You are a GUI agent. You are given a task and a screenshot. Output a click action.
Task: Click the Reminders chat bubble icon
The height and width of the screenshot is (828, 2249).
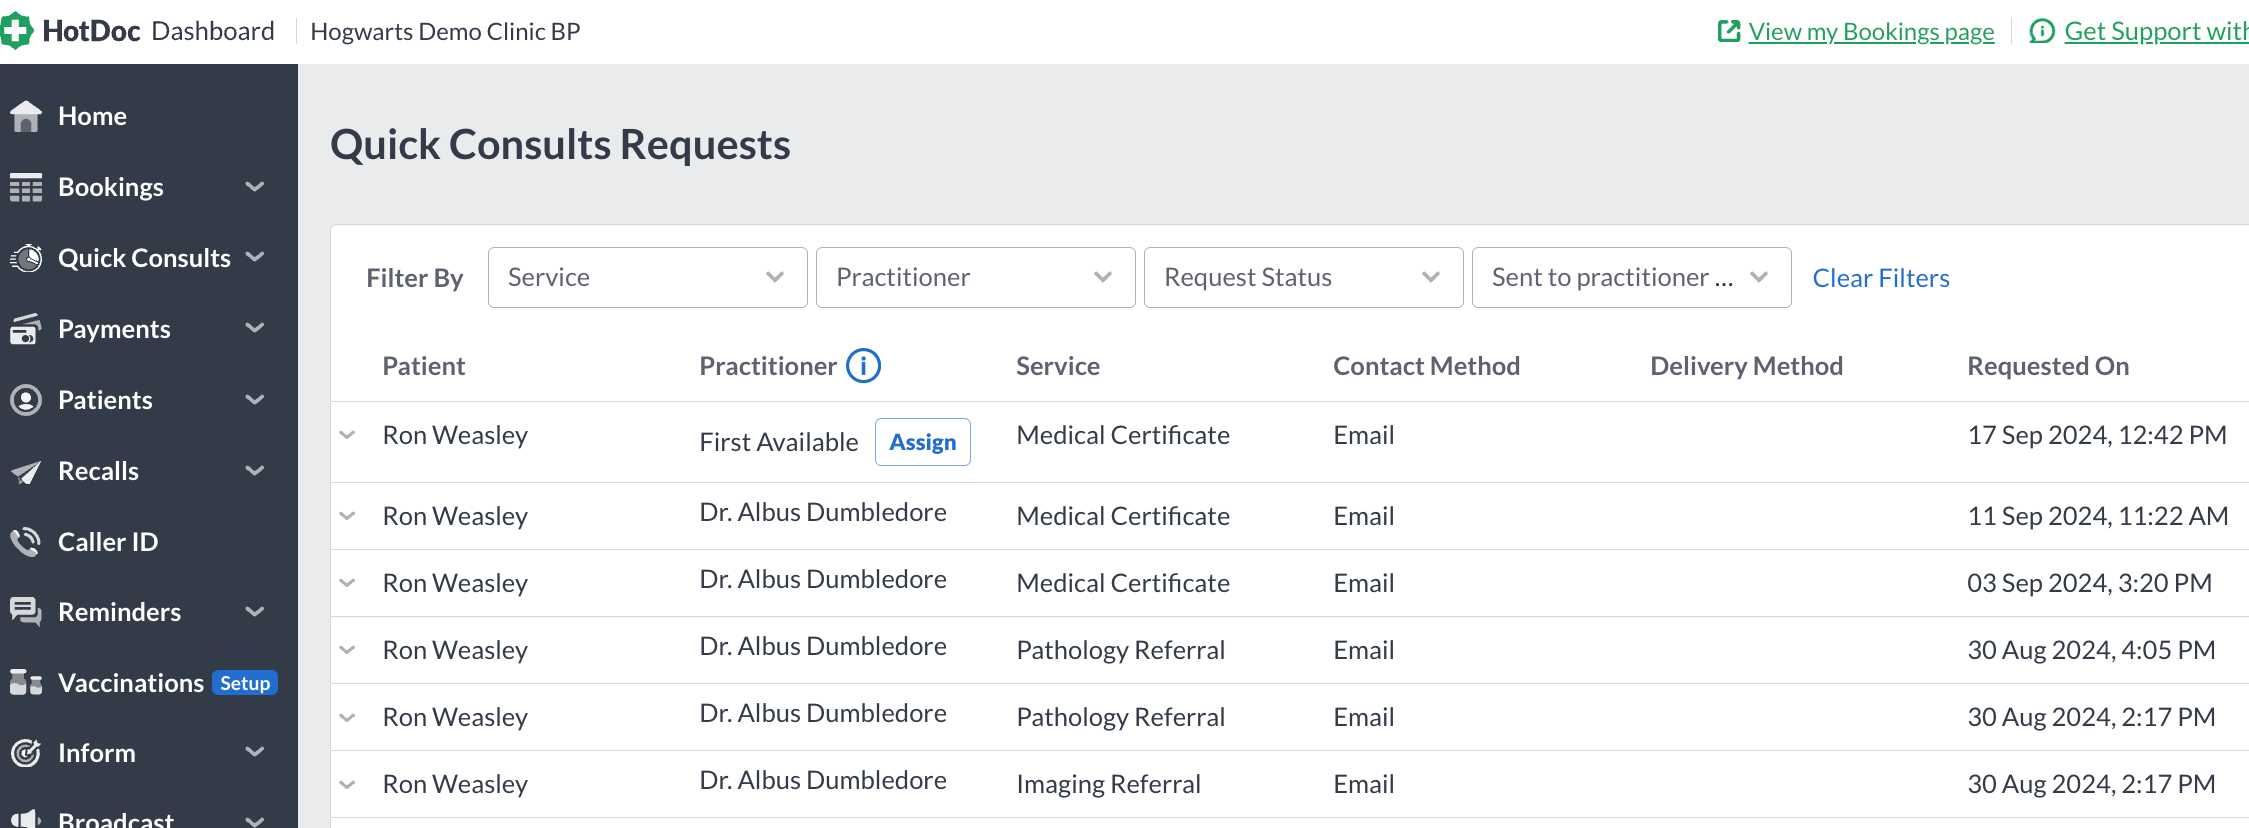coord(26,612)
